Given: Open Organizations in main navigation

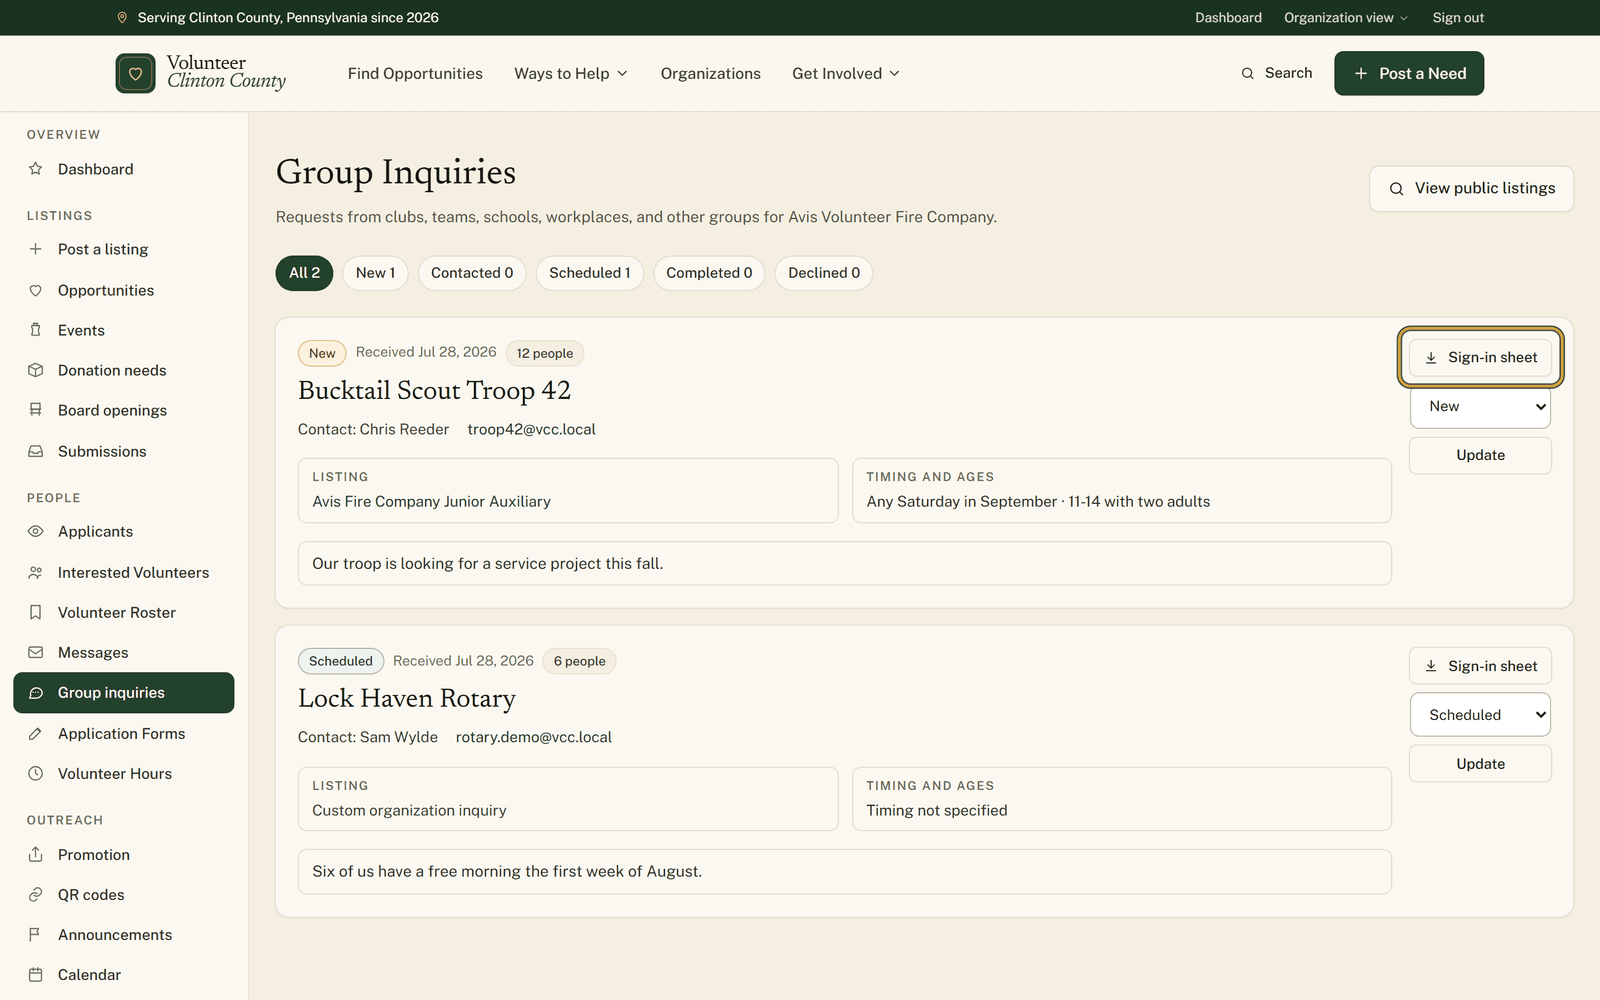Looking at the screenshot, I should click(711, 73).
